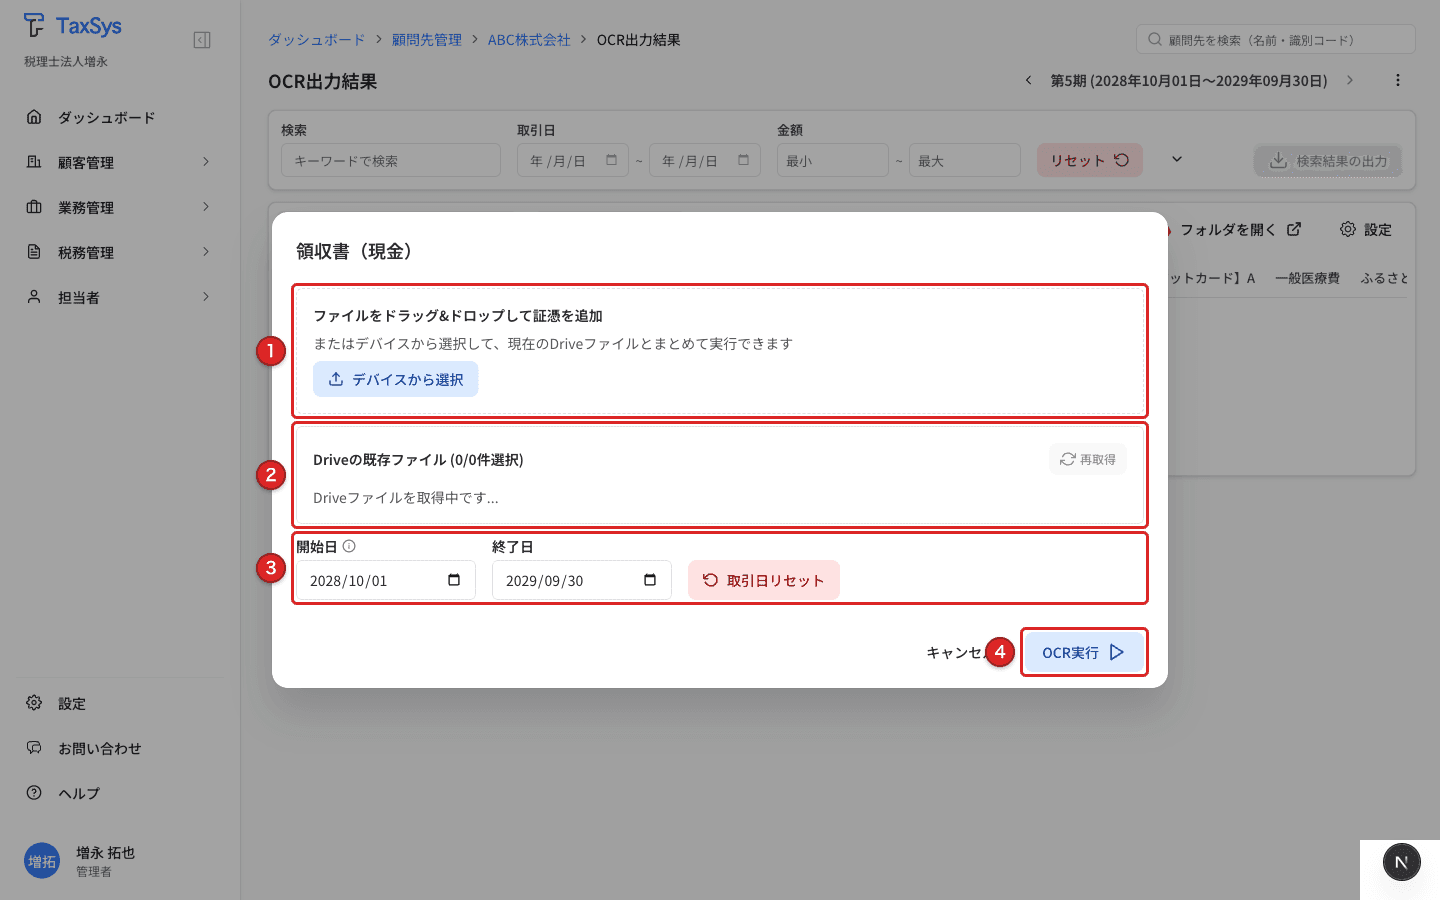
Task: Open settings via the sidebar gear icon
Action: 34,703
